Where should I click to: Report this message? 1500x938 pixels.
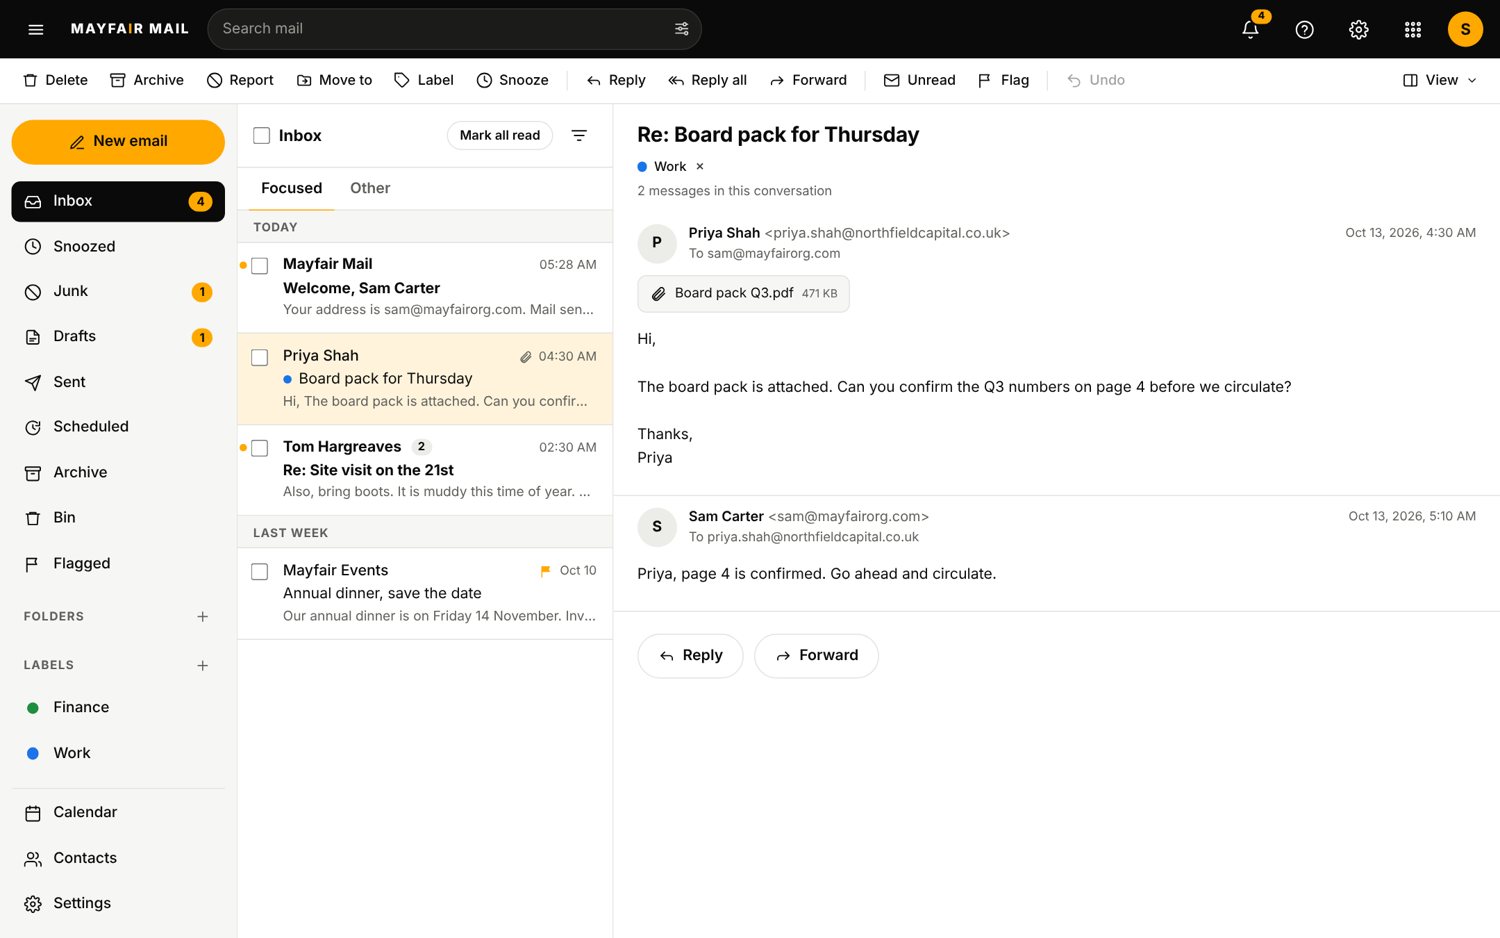tap(240, 80)
